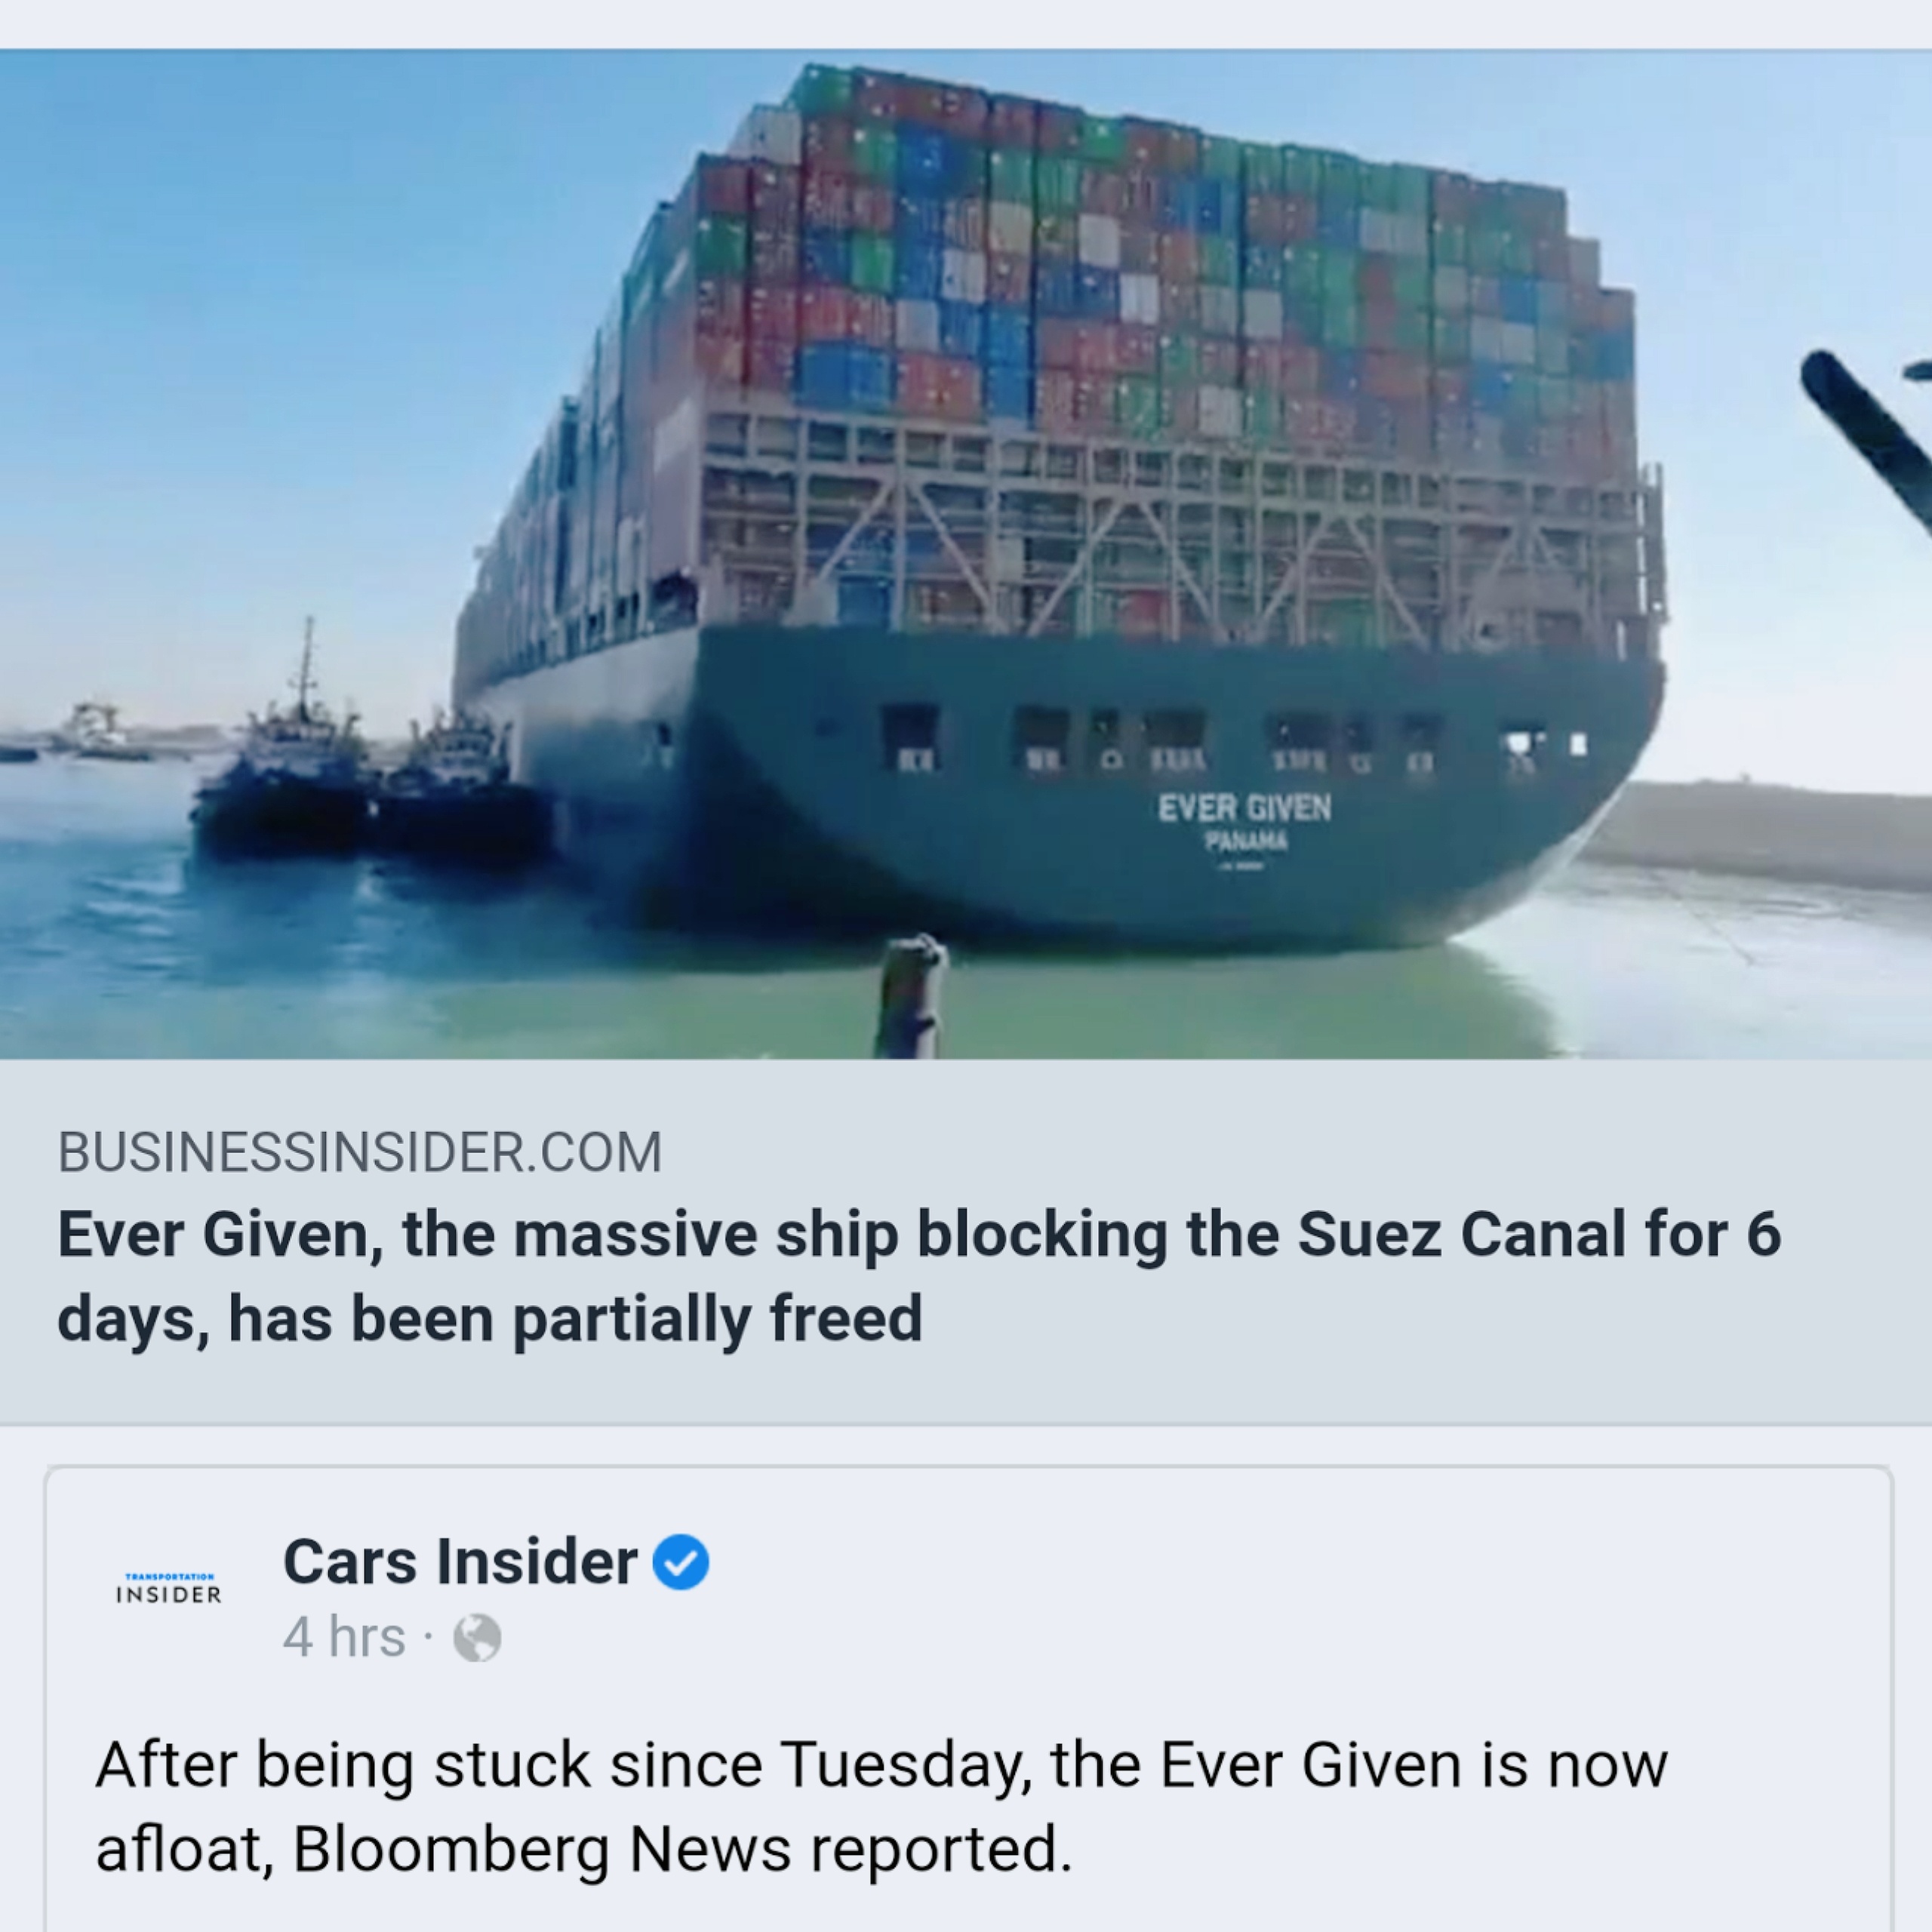Open the Ever Given ship article image
This screenshot has height=1932, width=1932.
[966, 554]
